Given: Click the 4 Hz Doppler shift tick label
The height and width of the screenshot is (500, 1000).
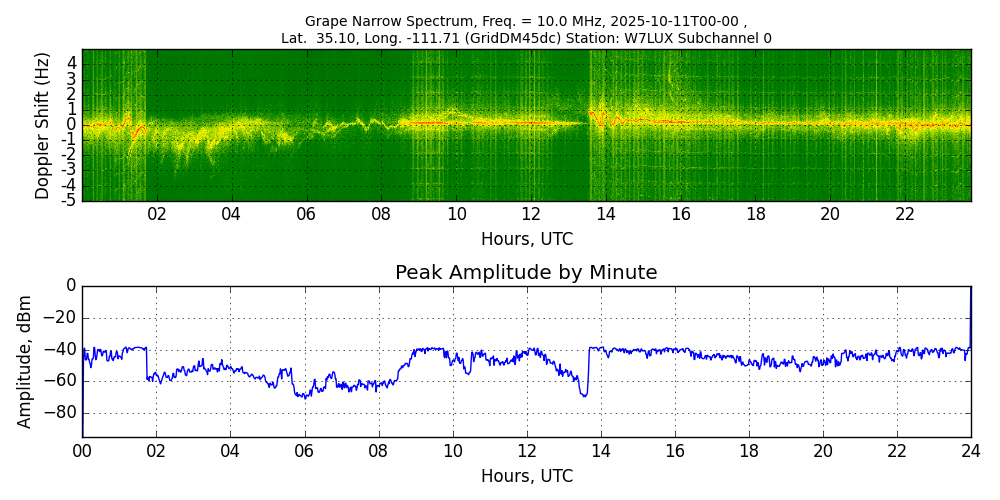Looking at the screenshot, I should pyautogui.click(x=72, y=62).
